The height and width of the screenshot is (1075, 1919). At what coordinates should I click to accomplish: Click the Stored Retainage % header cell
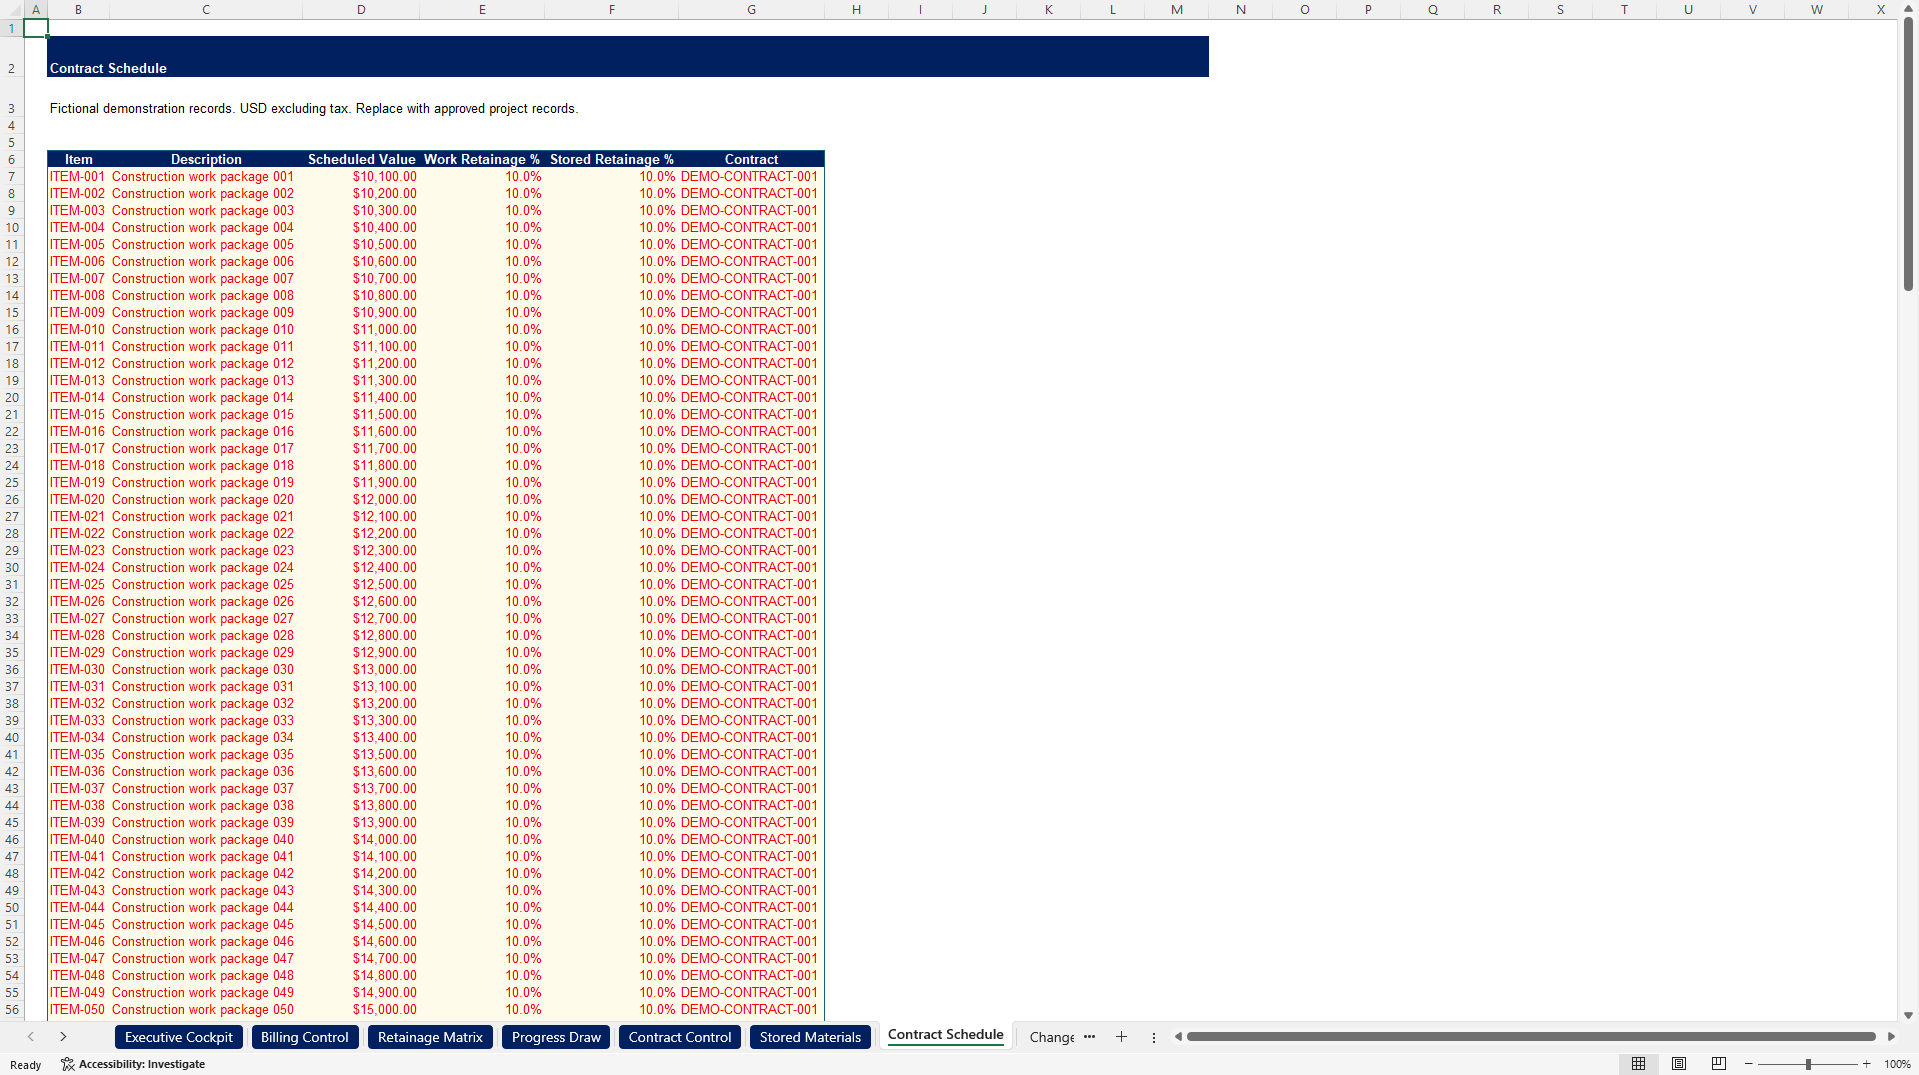(x=611, y=160)
